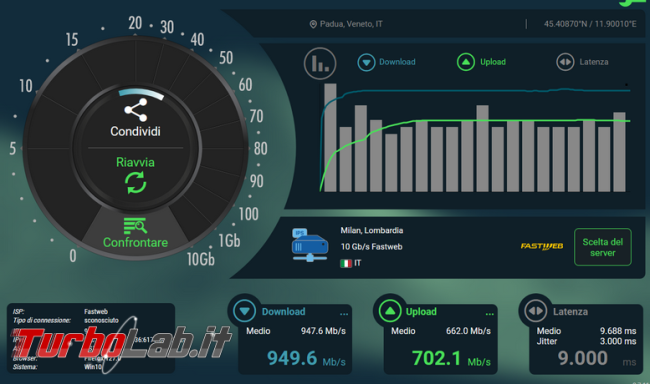Screen dimensions: 650x384
Task: Click the Latenza legend label in graph
Action: tap(594, 62)
